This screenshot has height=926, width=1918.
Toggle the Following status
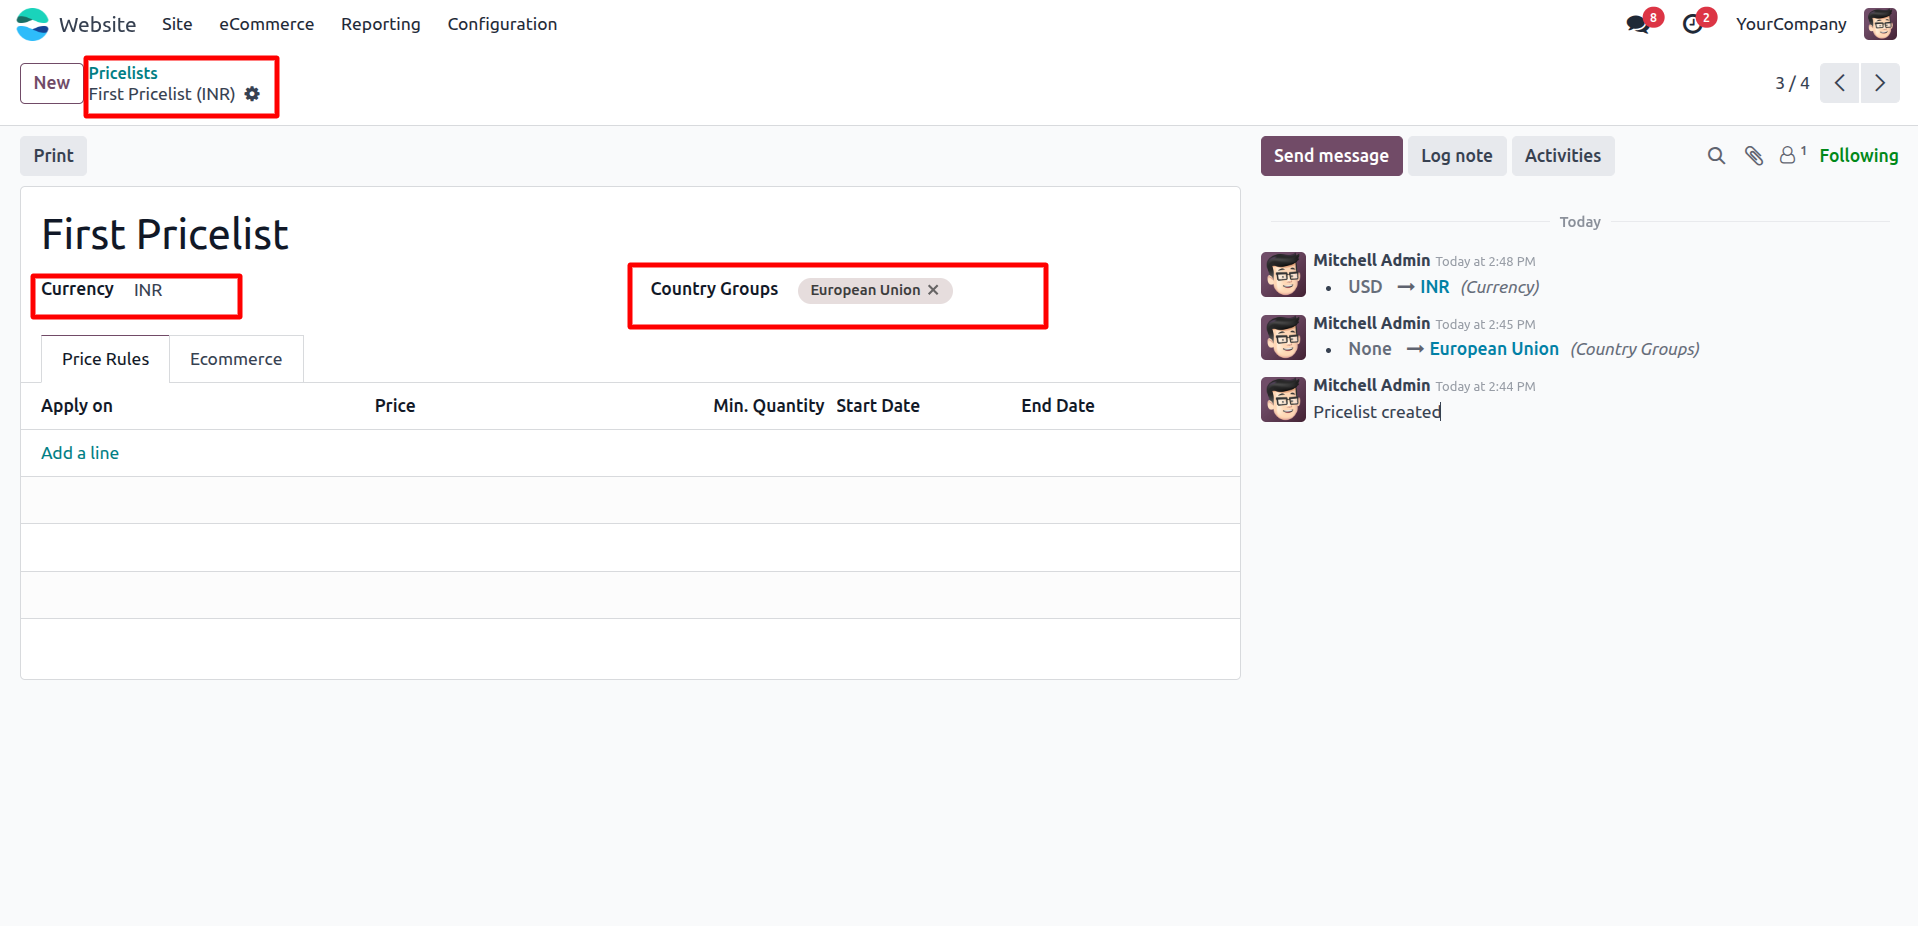point(1858,156)
